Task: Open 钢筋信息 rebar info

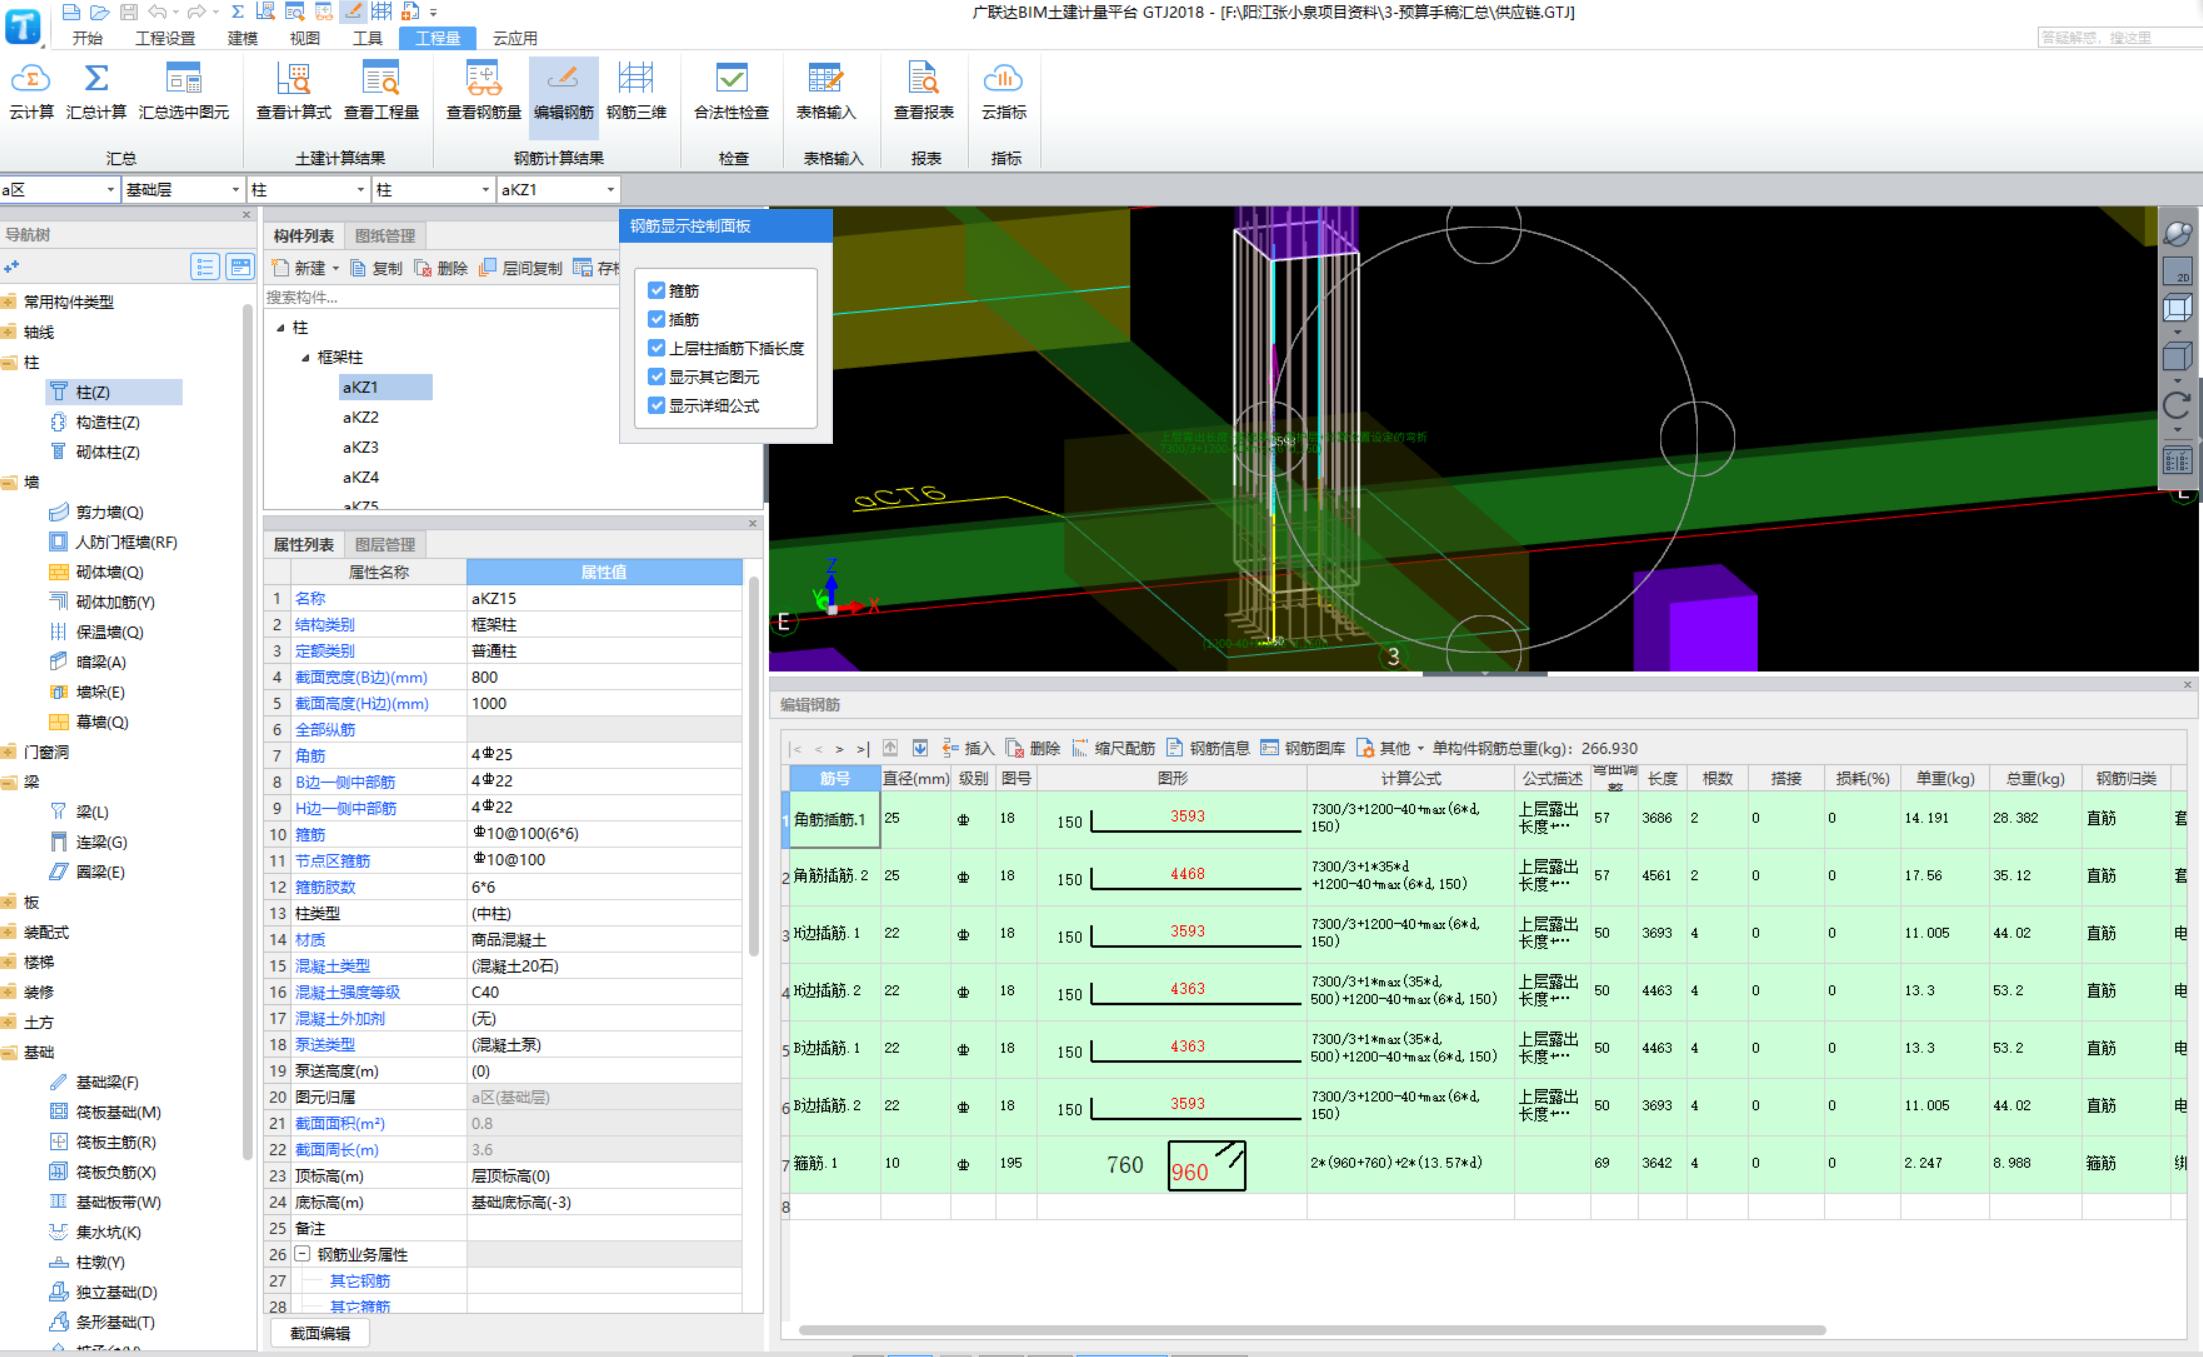Action: [1208, 748]
